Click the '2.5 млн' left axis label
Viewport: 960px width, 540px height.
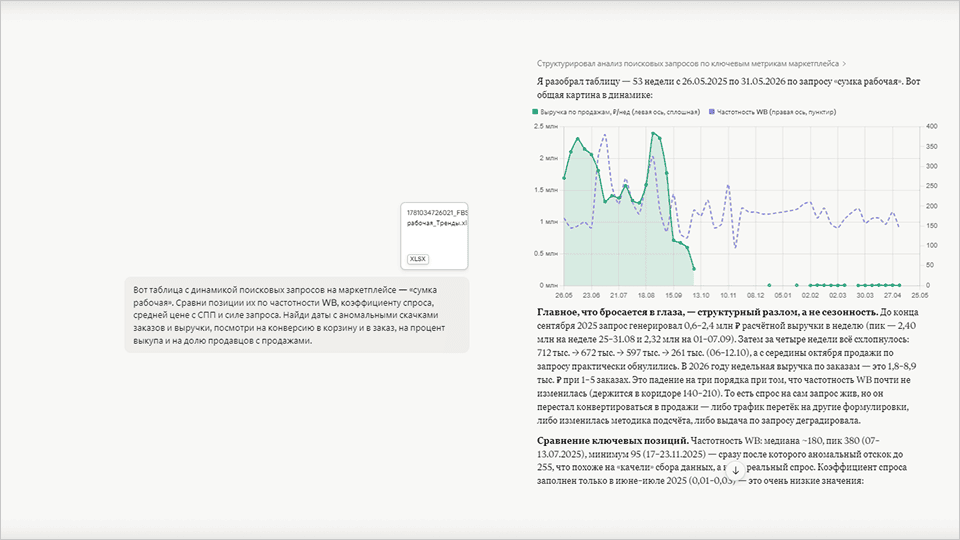coord(546,126)
